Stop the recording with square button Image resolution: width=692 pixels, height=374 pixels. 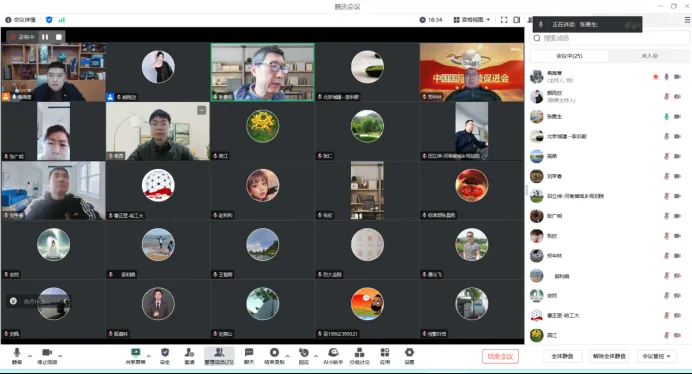click(x=59, y=37)
